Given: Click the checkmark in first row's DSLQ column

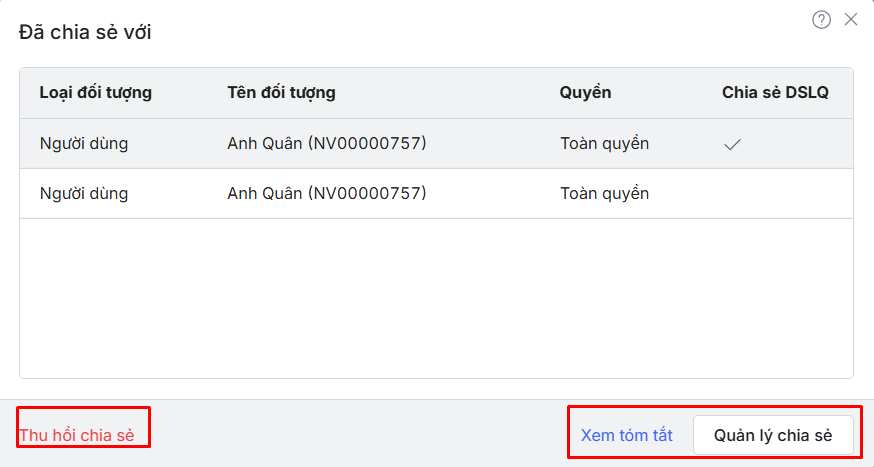Looking at the screenshot, I should coord(732,144).
